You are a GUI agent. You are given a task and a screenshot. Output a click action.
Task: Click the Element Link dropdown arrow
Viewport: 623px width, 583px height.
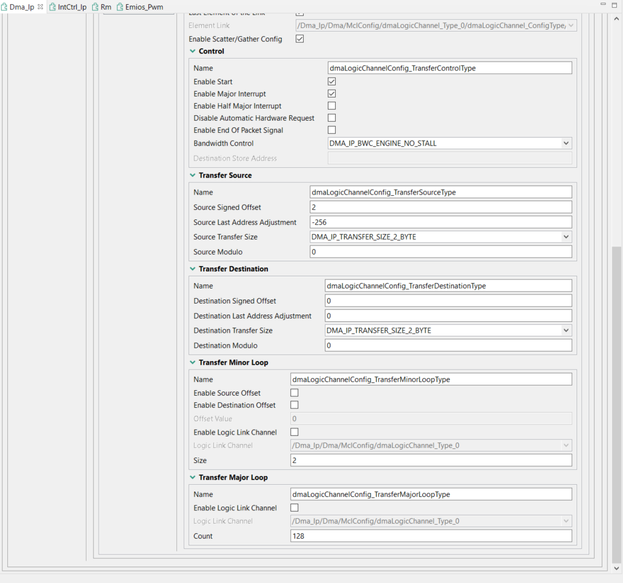[x=571, y=25]
